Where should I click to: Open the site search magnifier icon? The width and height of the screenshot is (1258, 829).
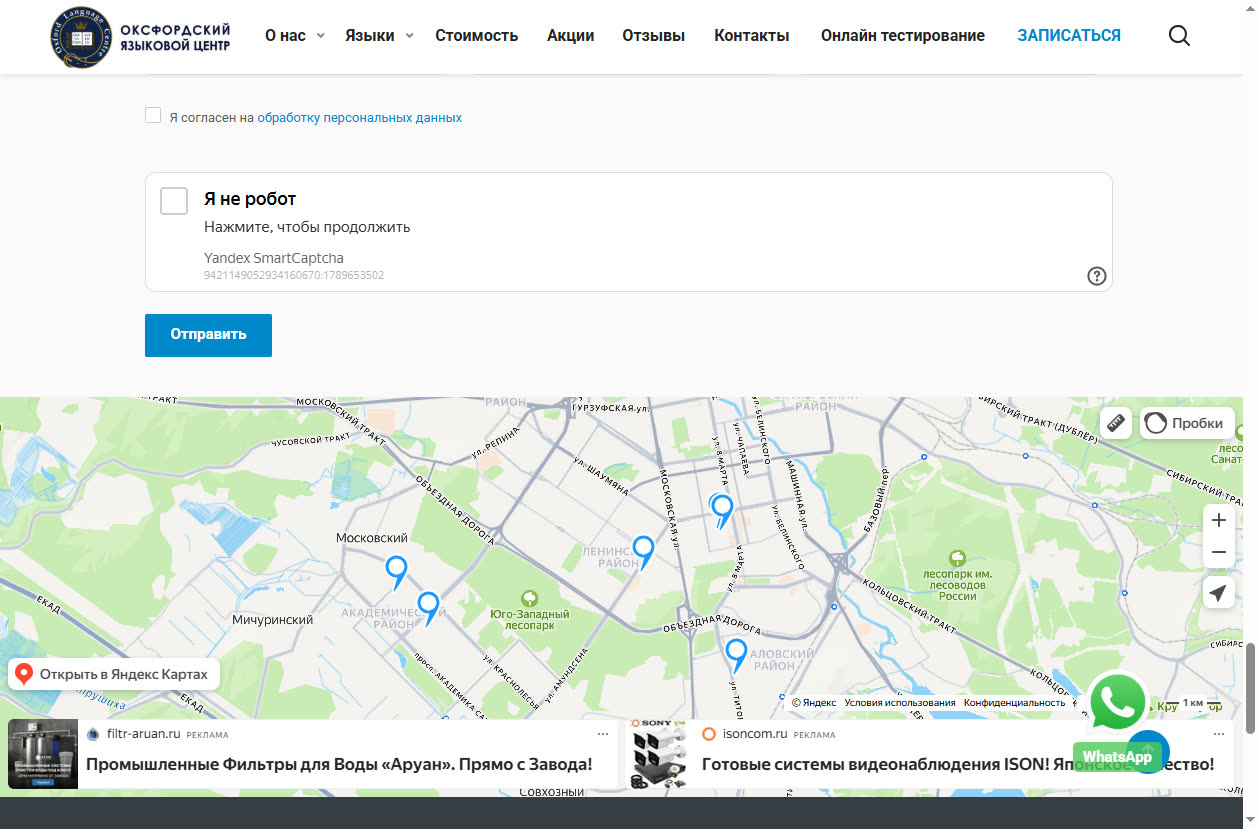point(1179,36)
